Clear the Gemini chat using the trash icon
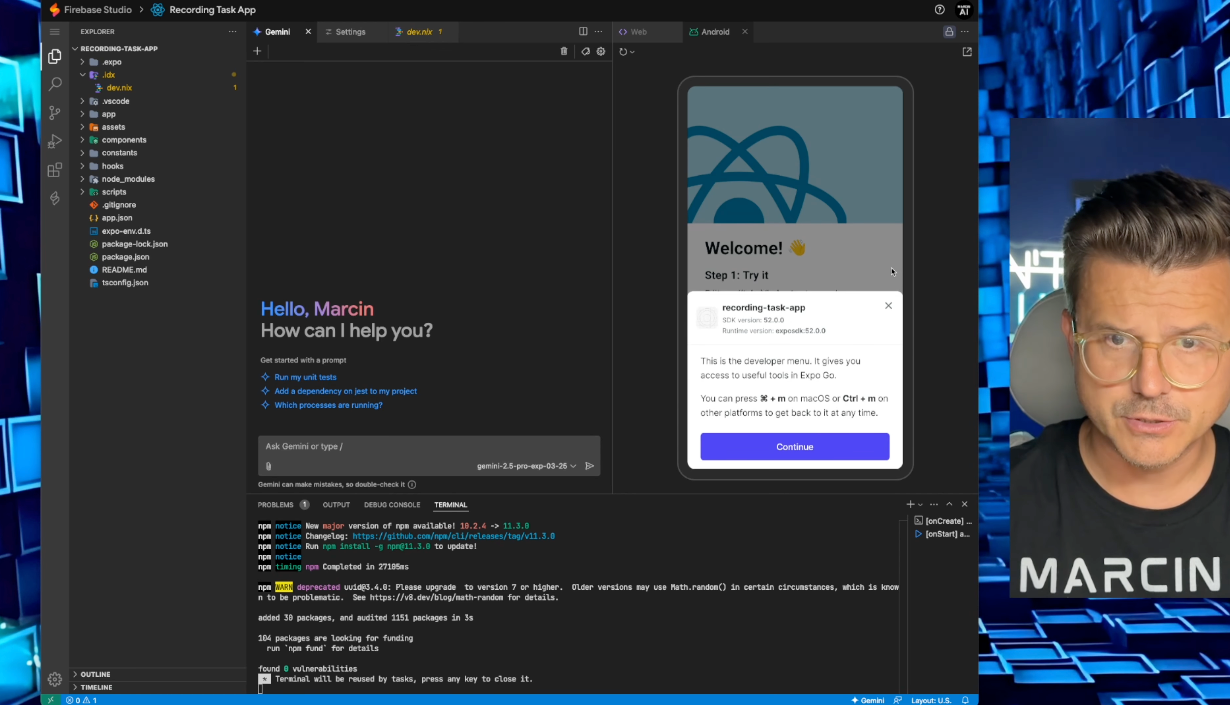This screenshot has width=1230, height=705. tap(563, 51)
